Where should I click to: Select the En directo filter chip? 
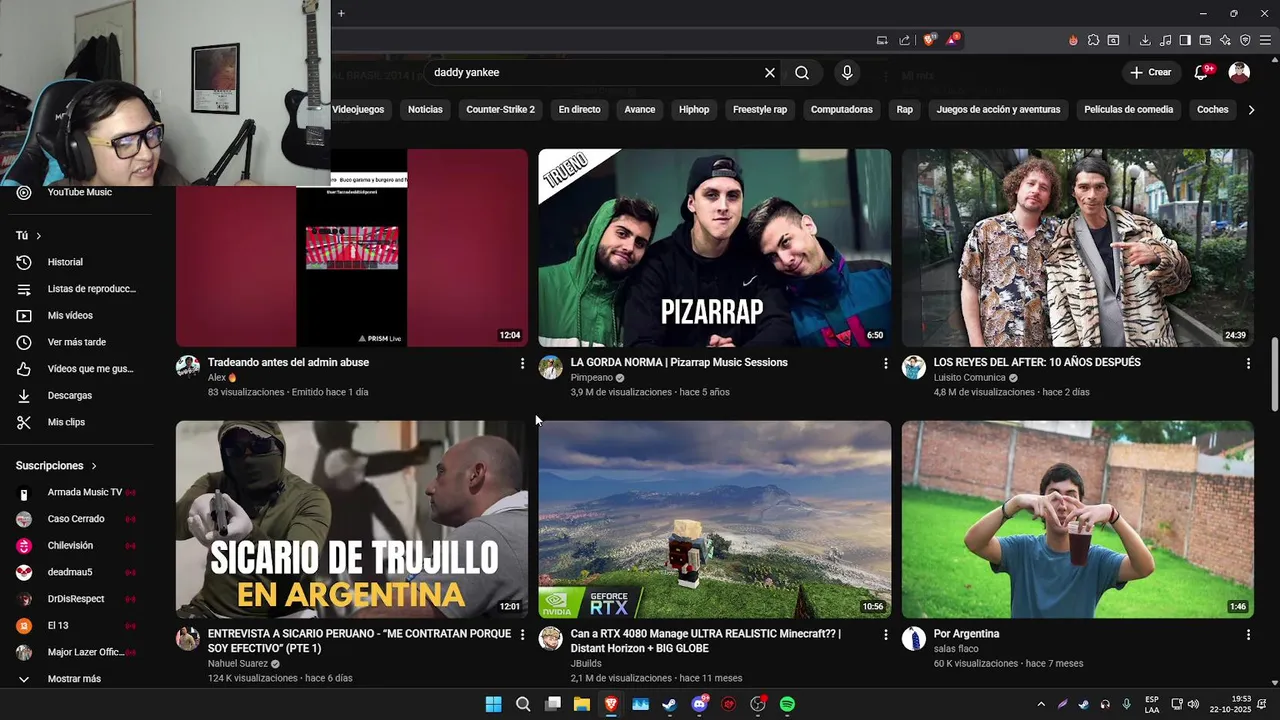580,109
